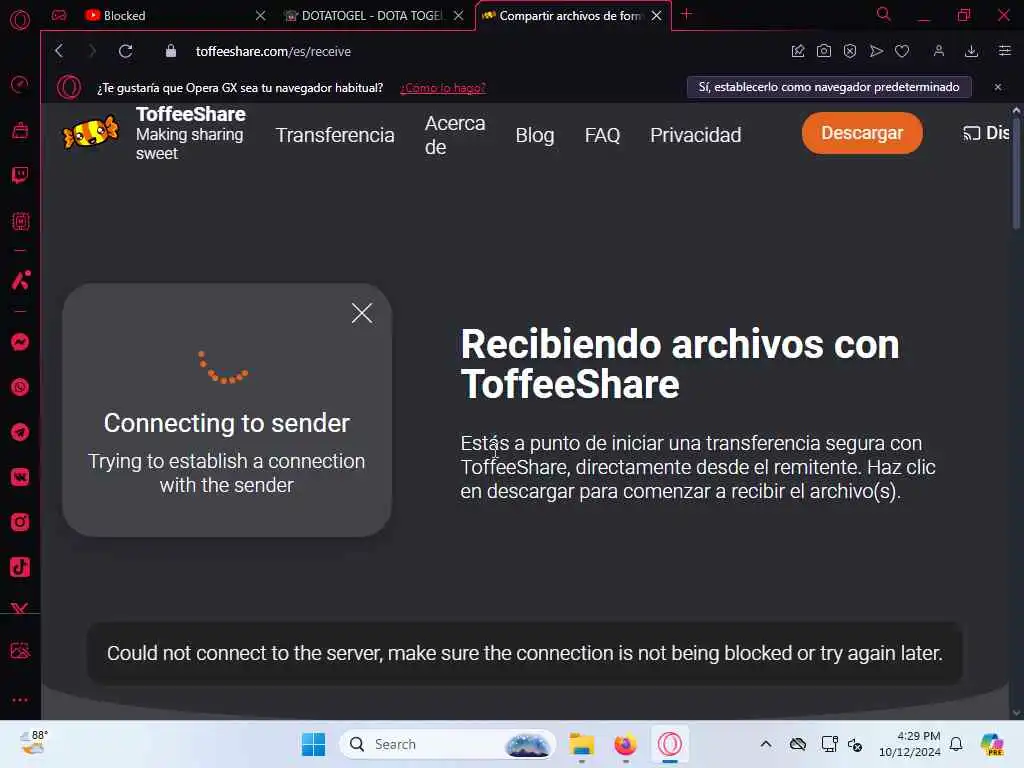The height and width of the screenshot is (768, 1024).
Task: Open the edit page pencil icon
Action: click(x=797, y=51)
